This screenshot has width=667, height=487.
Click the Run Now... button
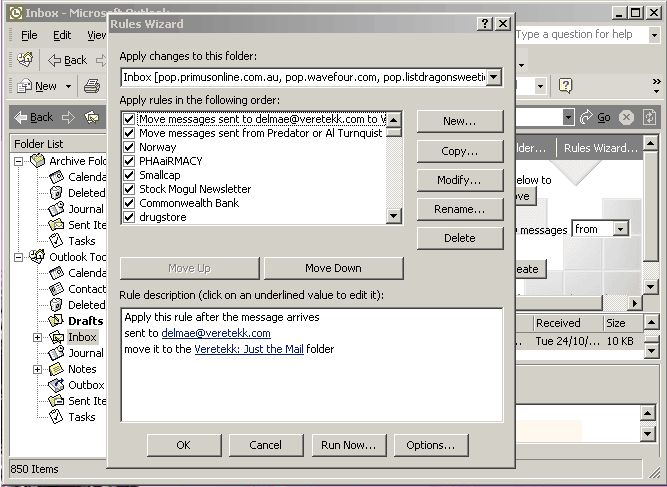point(349,445)
